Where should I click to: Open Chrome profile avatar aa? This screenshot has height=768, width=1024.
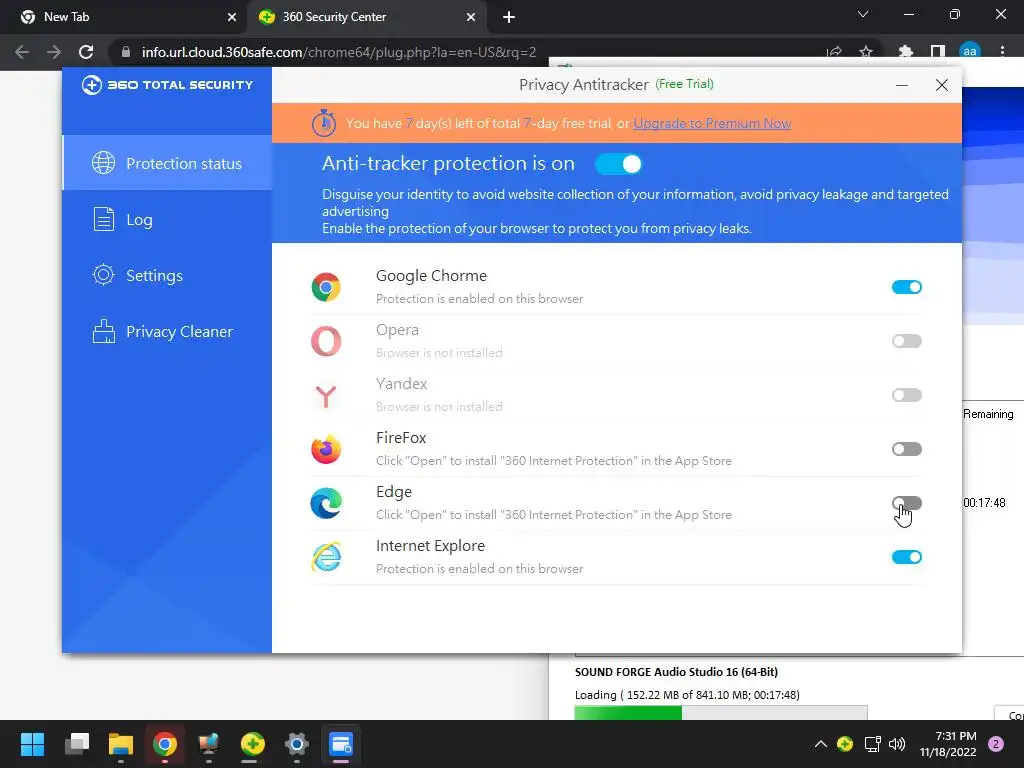[970, 52]
